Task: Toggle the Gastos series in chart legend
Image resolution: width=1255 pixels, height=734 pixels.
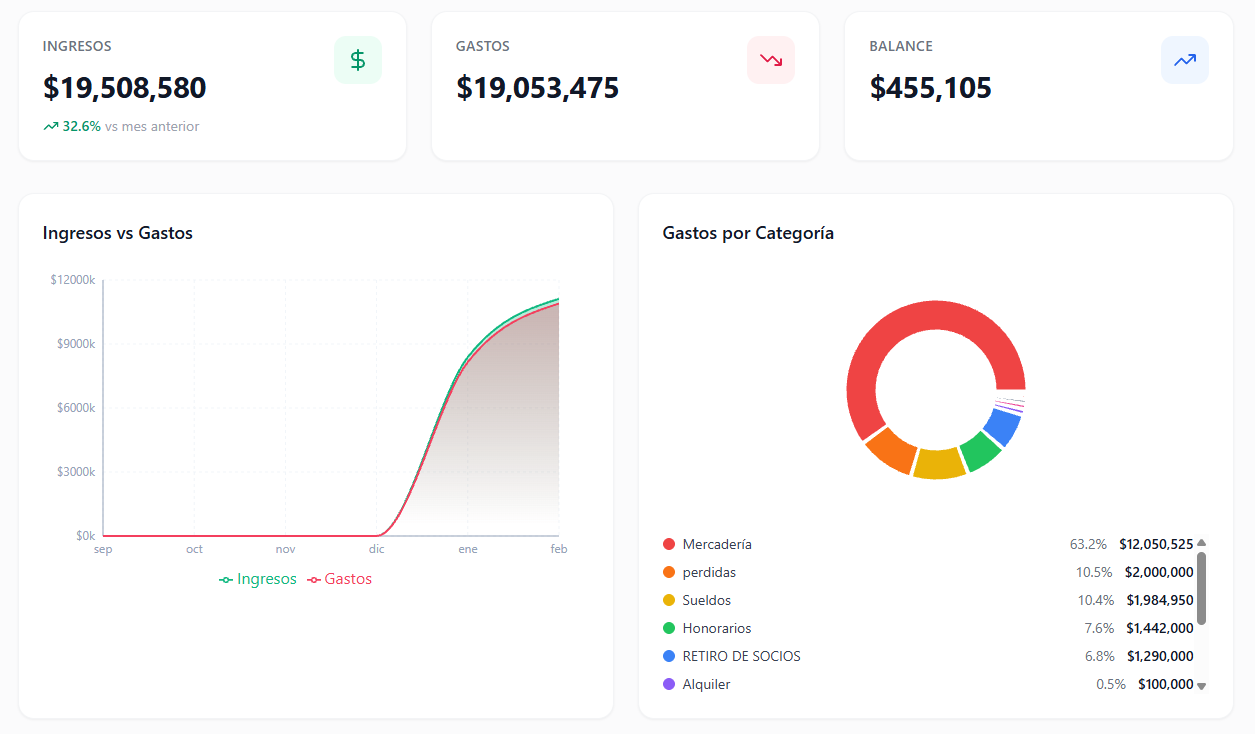Action: click(339, 579)
